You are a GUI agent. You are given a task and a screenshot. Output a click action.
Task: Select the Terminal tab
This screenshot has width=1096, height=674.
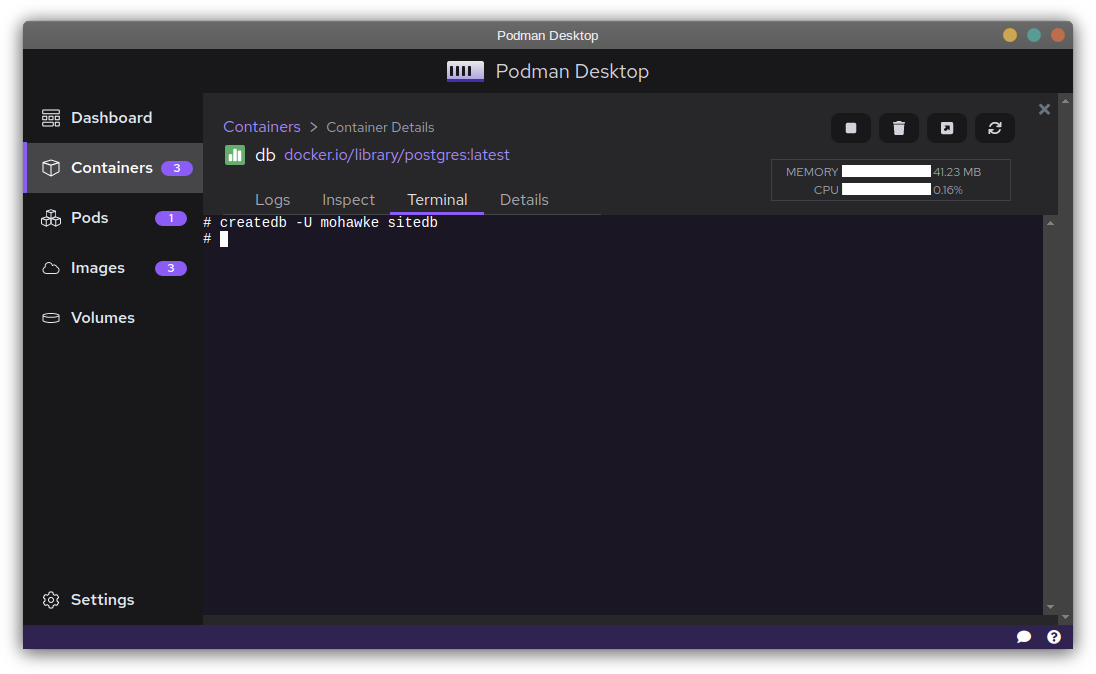click(x=437, y=200)
